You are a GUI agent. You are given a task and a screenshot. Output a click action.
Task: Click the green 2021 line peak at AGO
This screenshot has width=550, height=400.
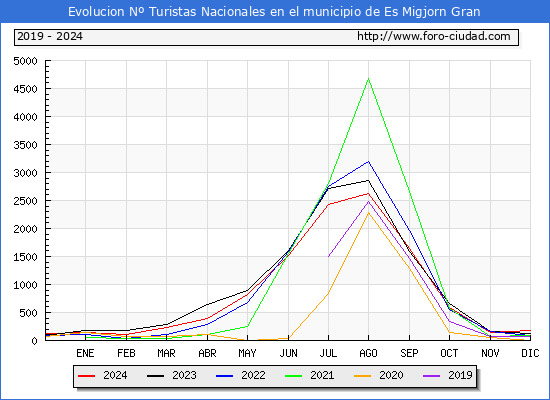(368, 79)
